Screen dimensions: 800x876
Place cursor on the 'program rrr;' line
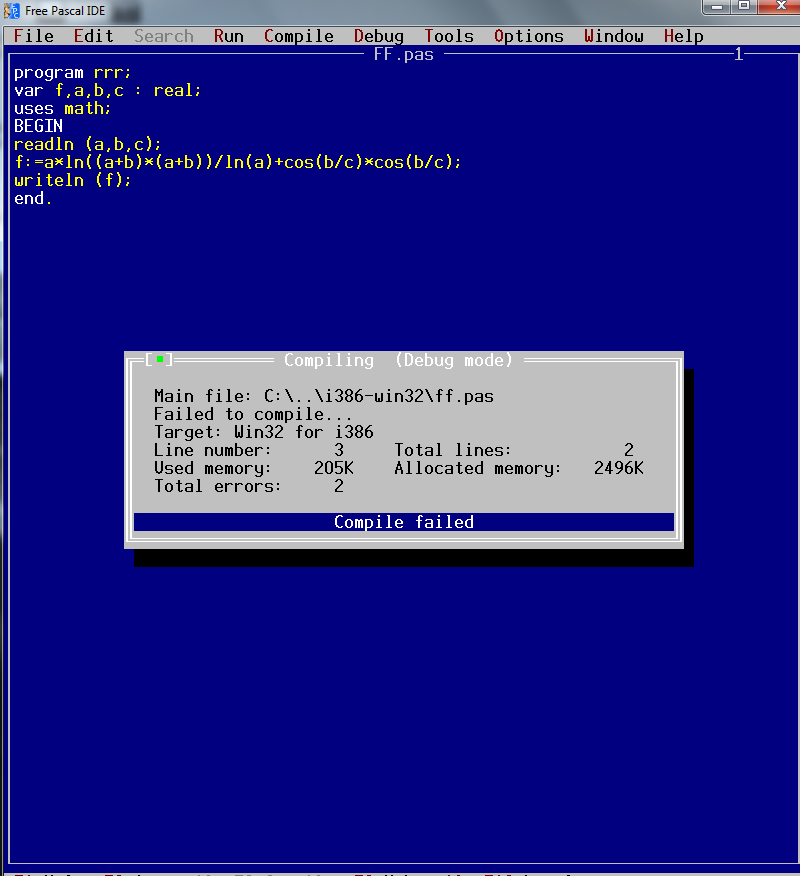(73, 72)
